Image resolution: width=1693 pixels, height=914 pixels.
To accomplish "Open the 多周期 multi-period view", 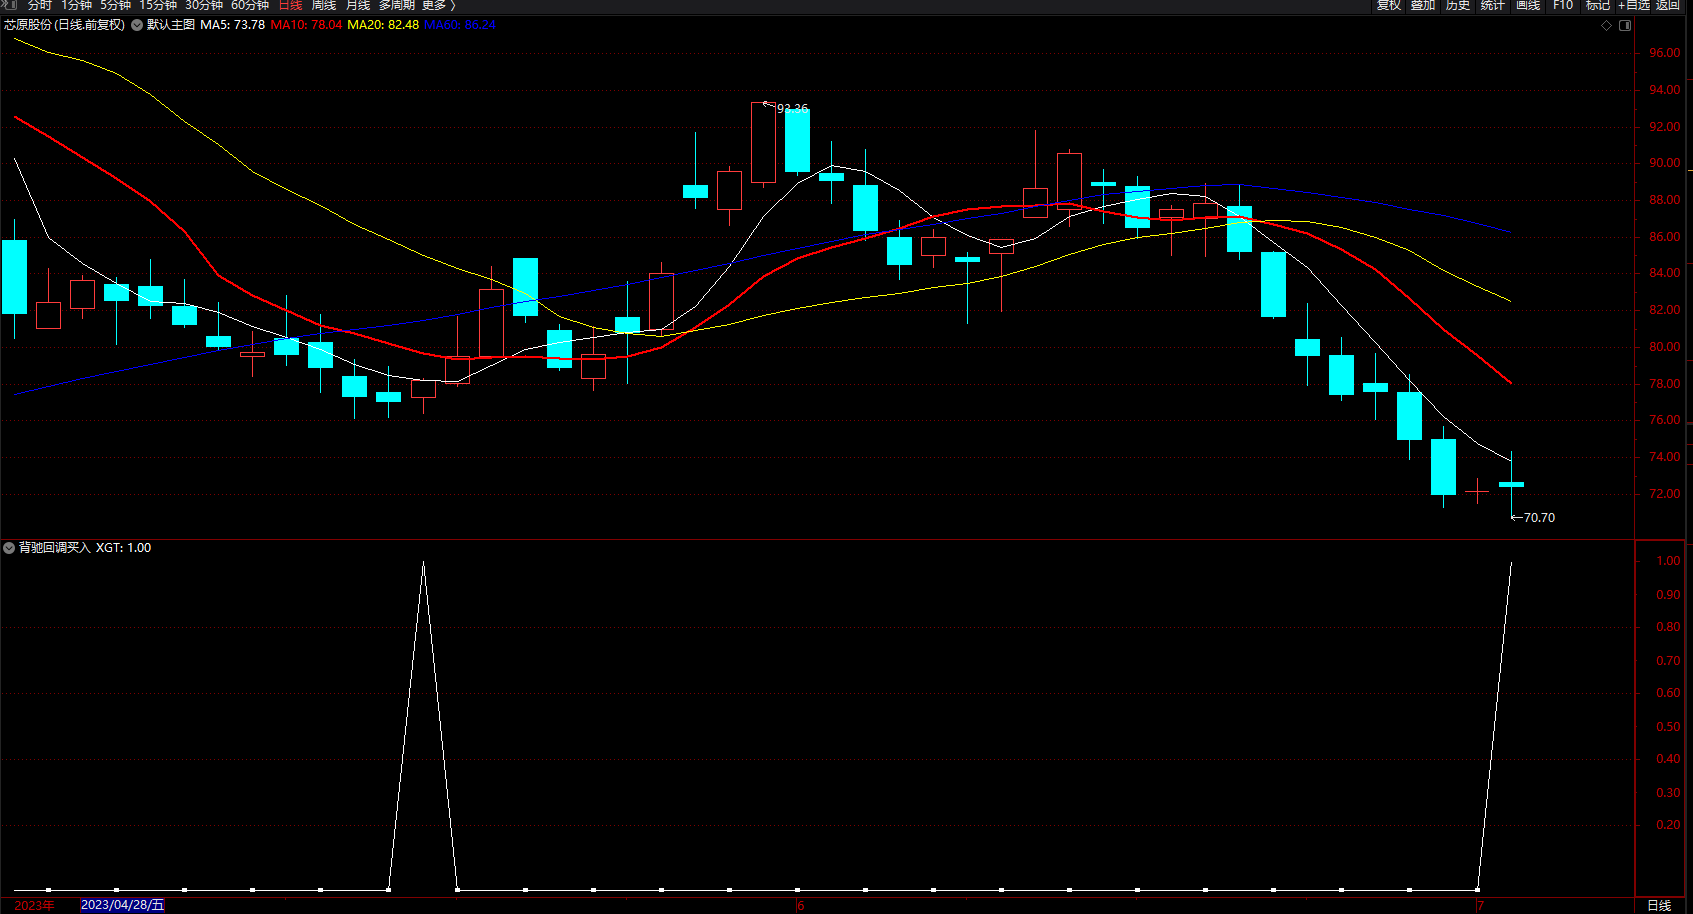I will (x=396, y=5).
